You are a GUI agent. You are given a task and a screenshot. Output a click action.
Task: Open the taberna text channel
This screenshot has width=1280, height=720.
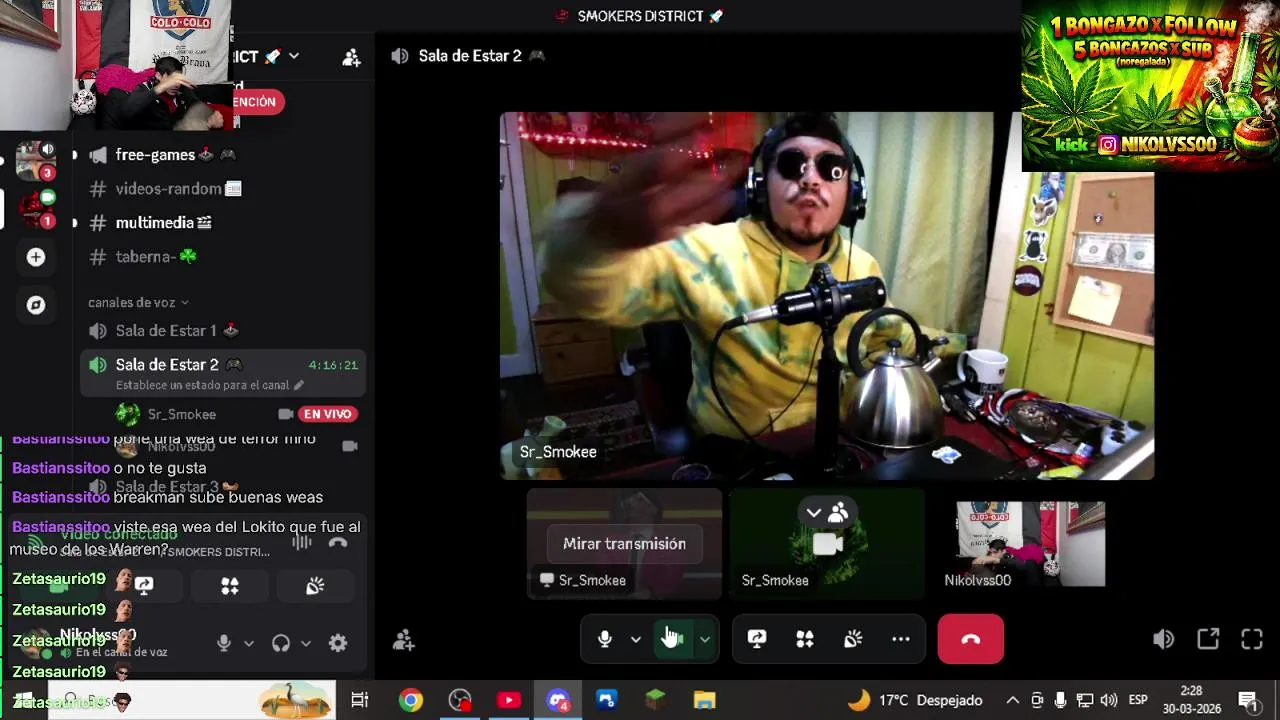point(222,257)
